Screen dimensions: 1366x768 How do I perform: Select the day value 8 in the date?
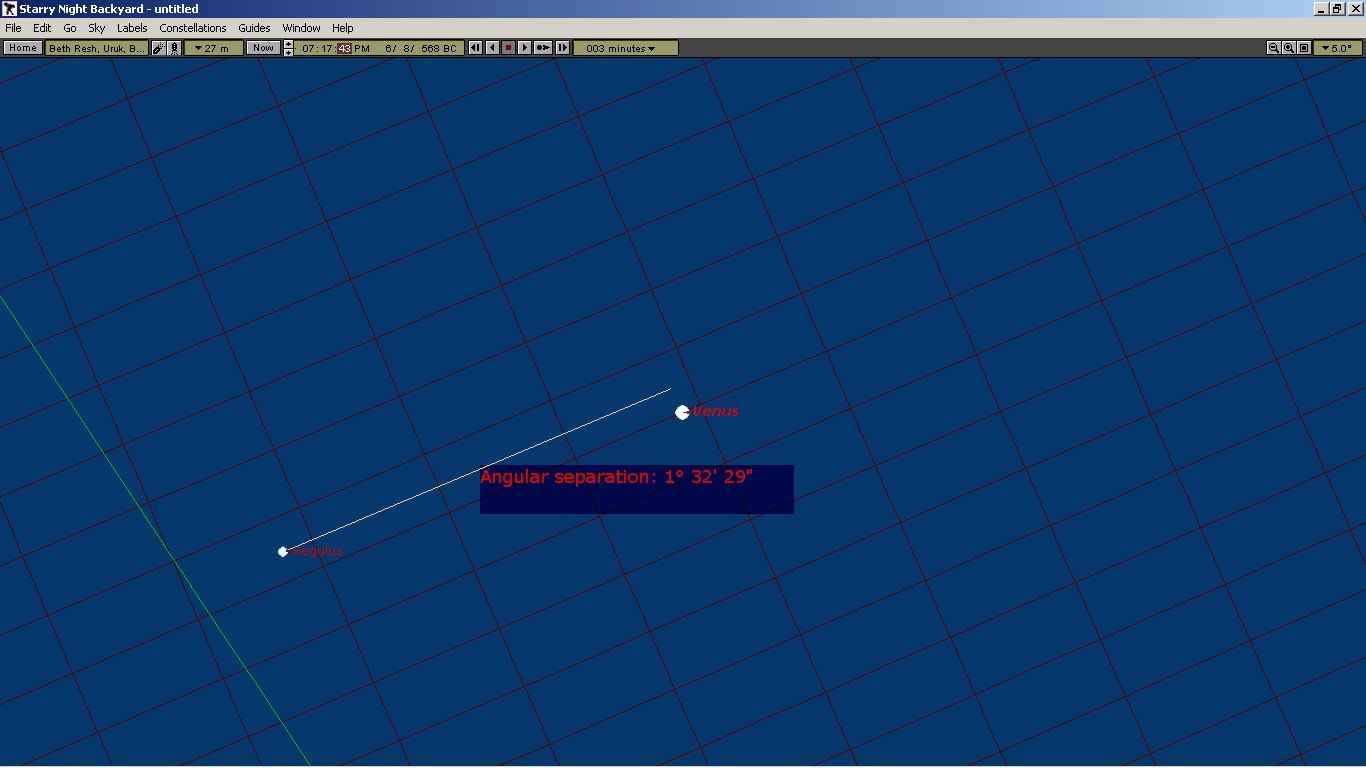pyautogui.click(x=407, y=48)
